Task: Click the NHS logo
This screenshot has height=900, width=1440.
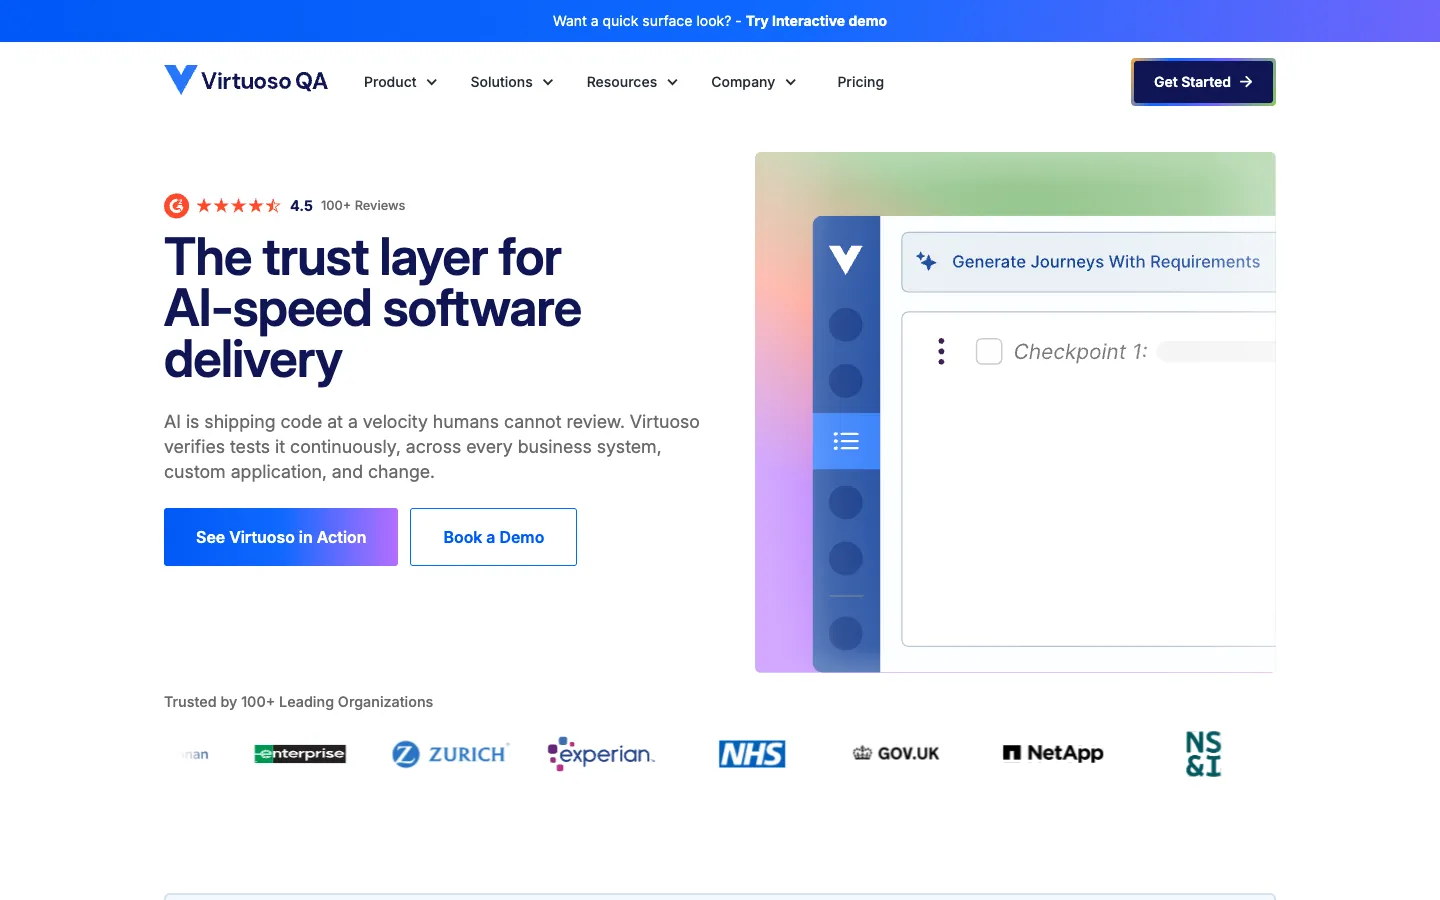Action: pyautogui.click(x=752, y=754)
